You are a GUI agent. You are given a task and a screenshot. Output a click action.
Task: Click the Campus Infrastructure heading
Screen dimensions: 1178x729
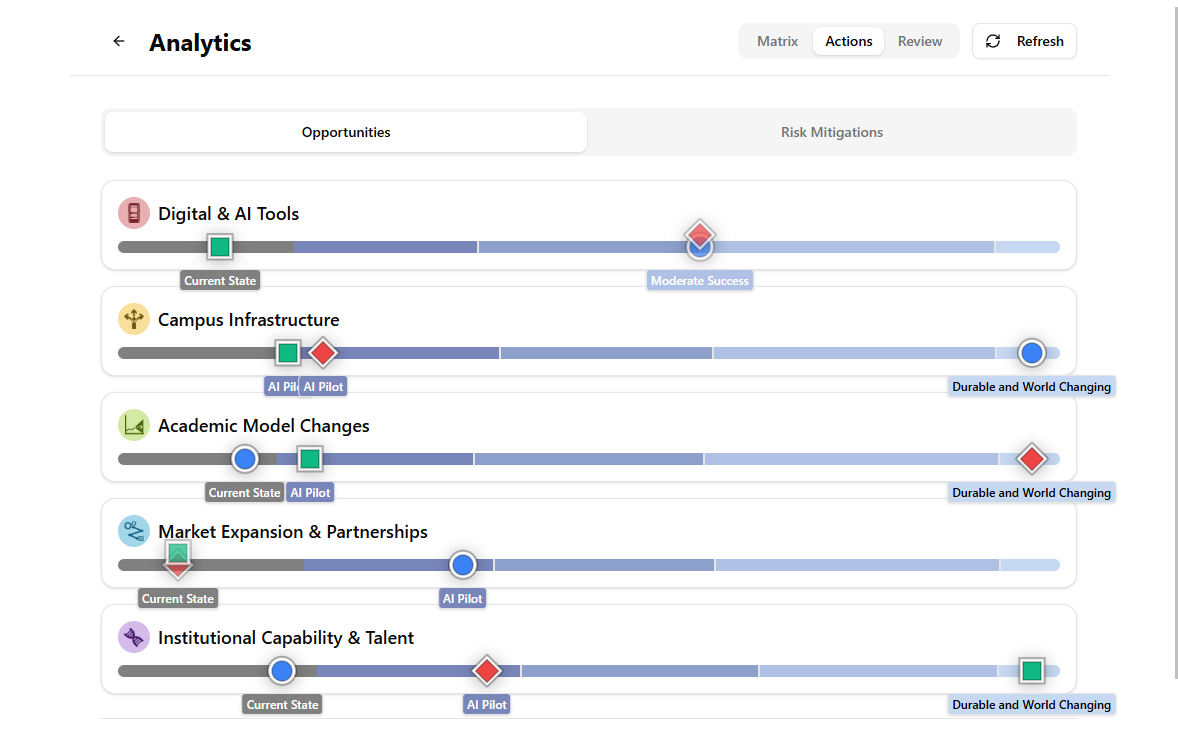point(249,320)
